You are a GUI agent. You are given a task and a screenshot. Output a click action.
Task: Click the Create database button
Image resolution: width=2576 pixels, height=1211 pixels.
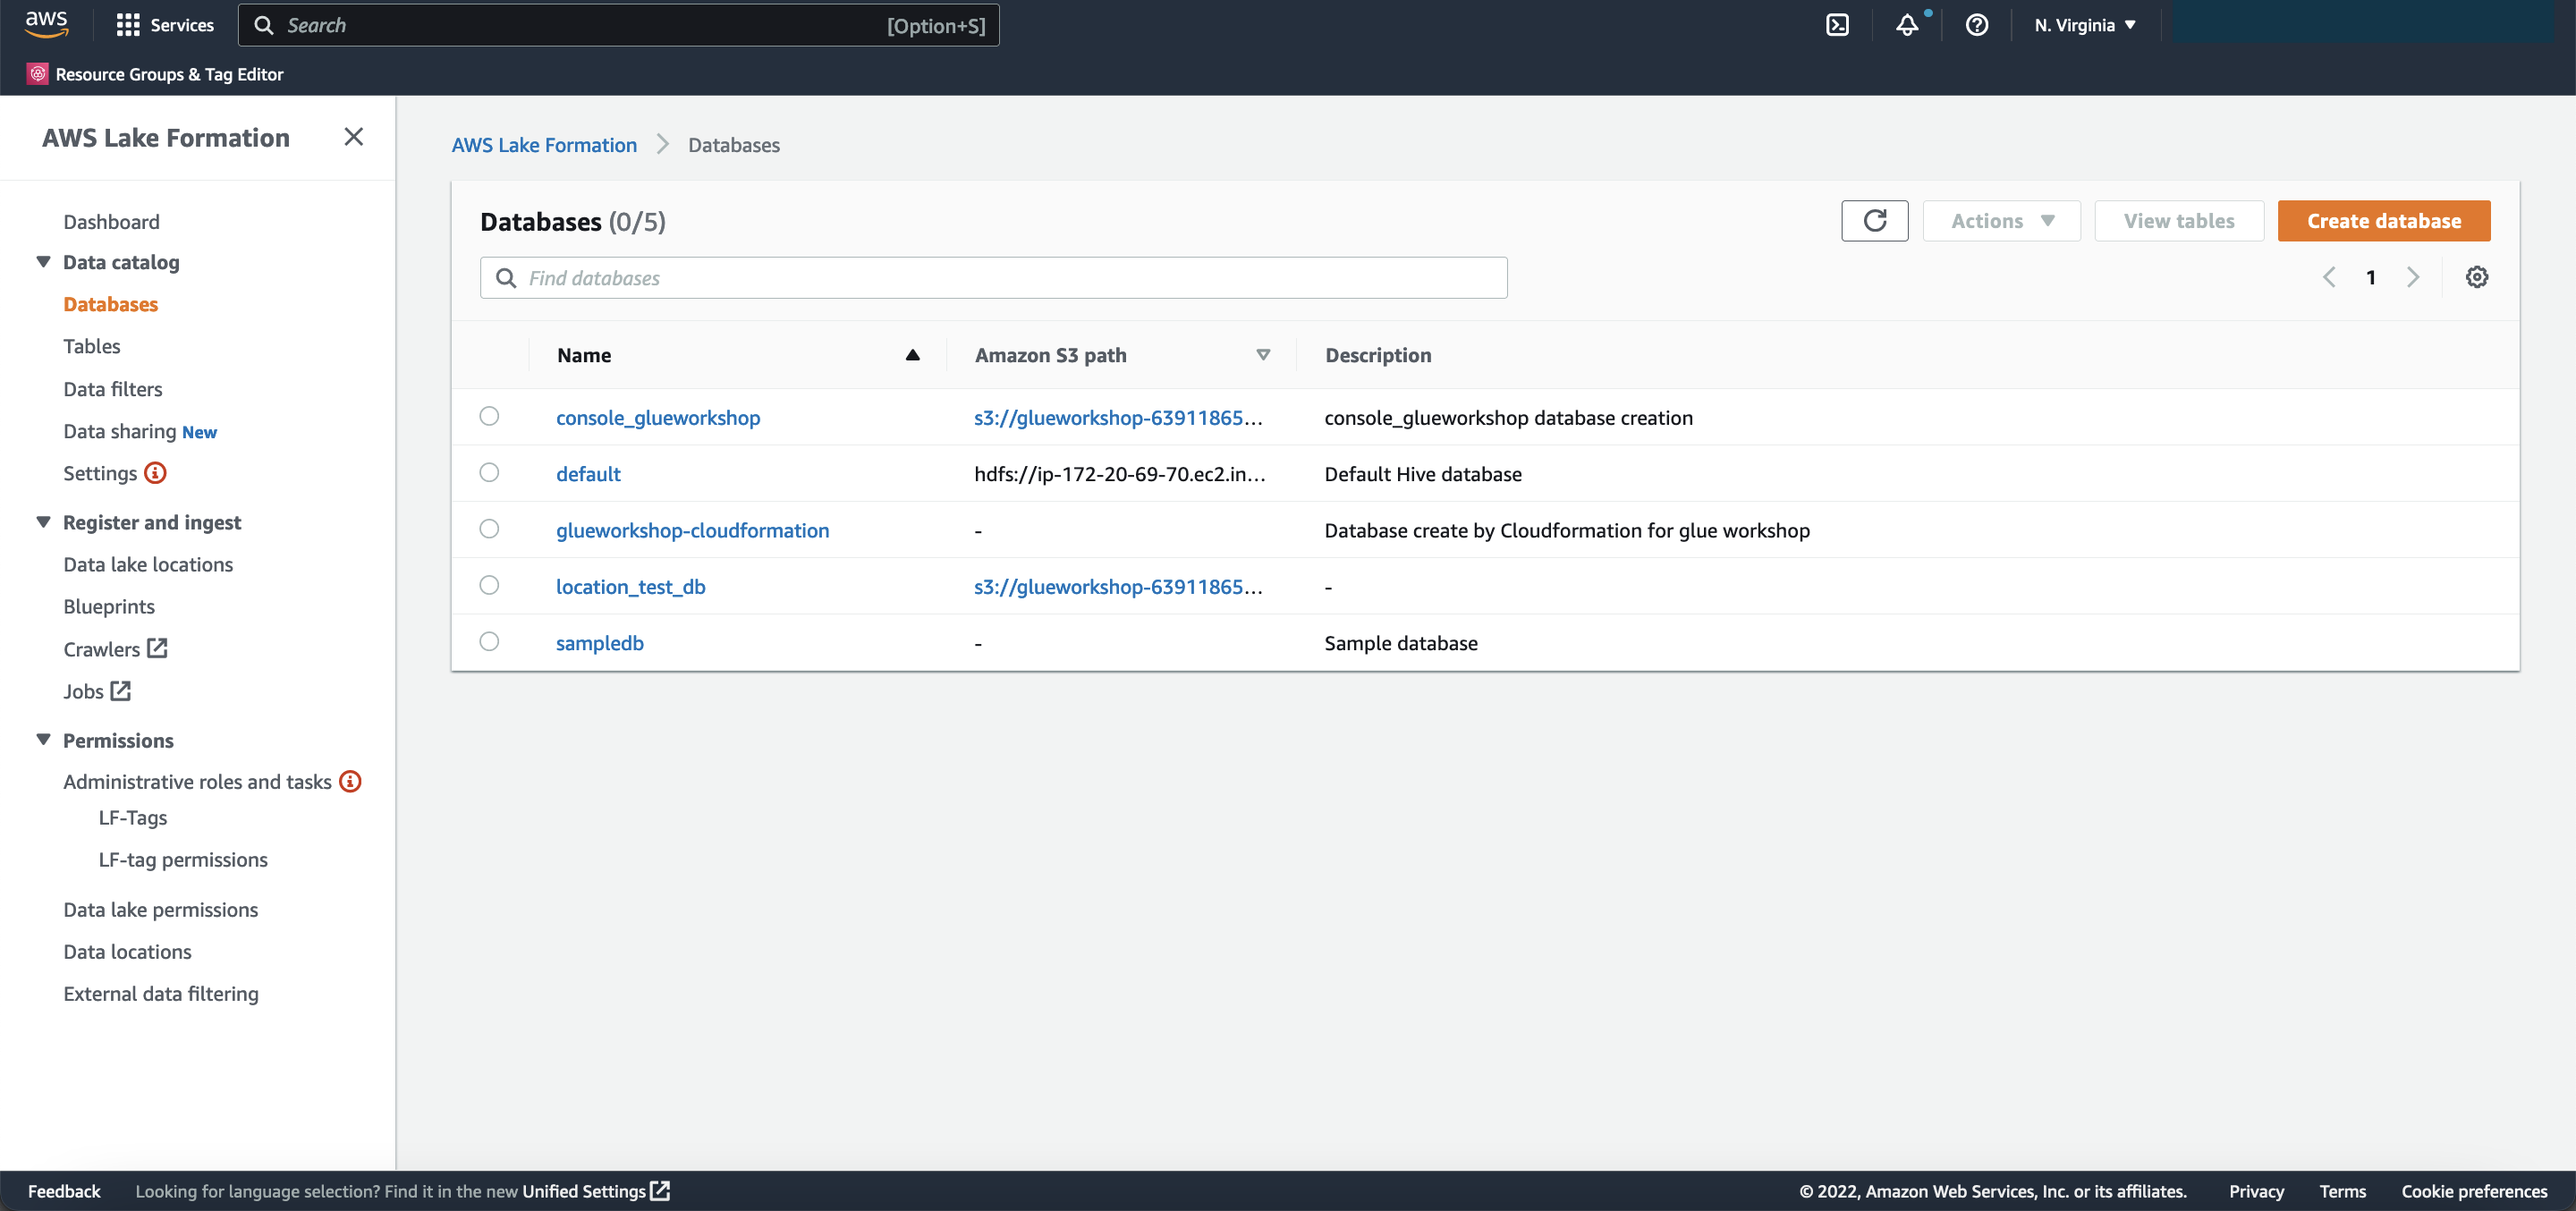coord(2384,221)
